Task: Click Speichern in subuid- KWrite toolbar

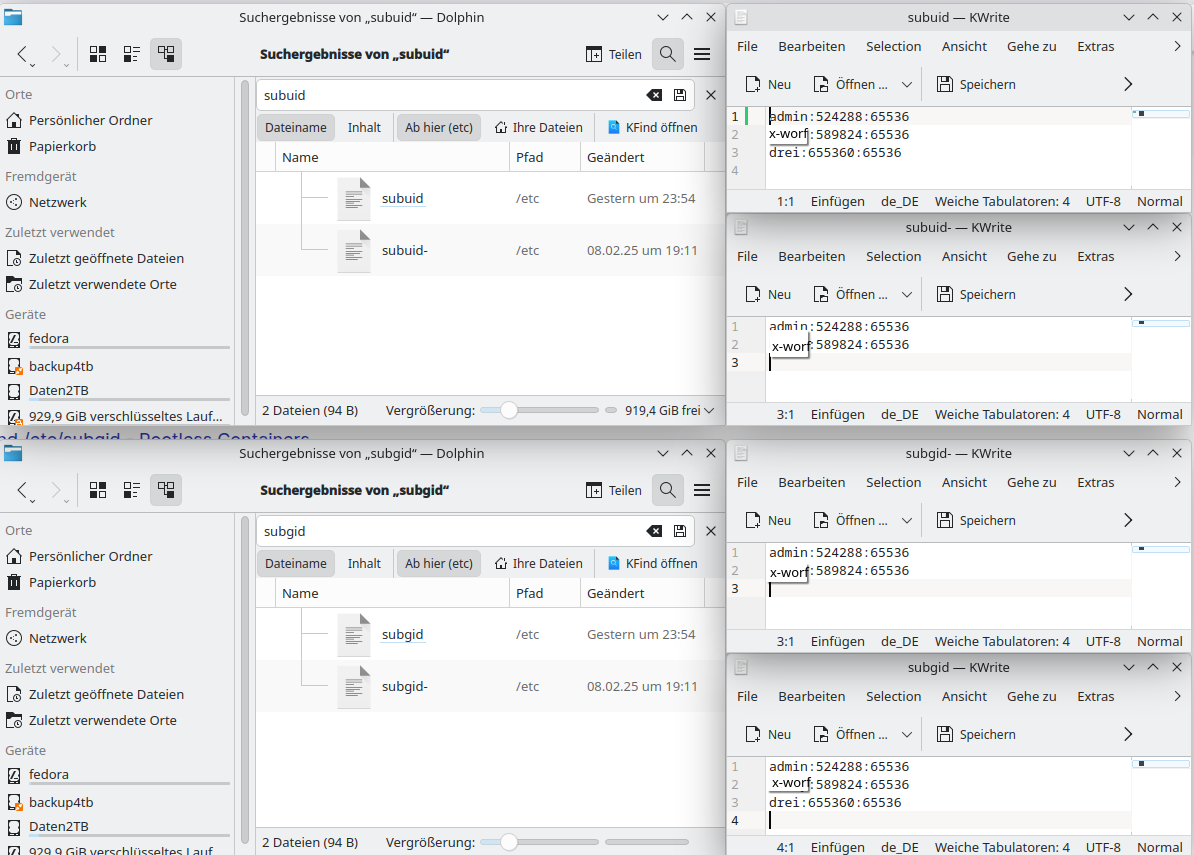Action: click(x=975, y=295)
